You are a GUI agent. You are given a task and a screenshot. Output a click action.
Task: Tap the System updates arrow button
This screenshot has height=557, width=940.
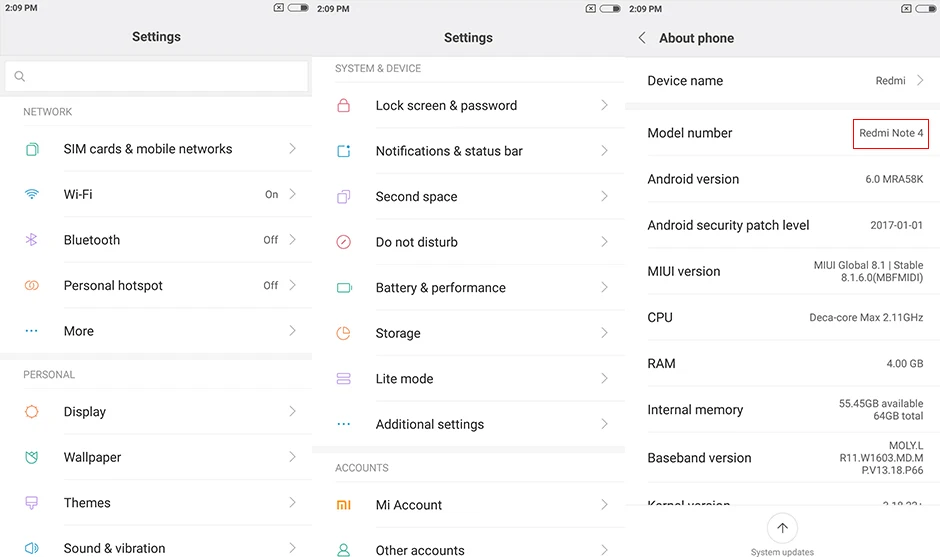click(782, 528)
